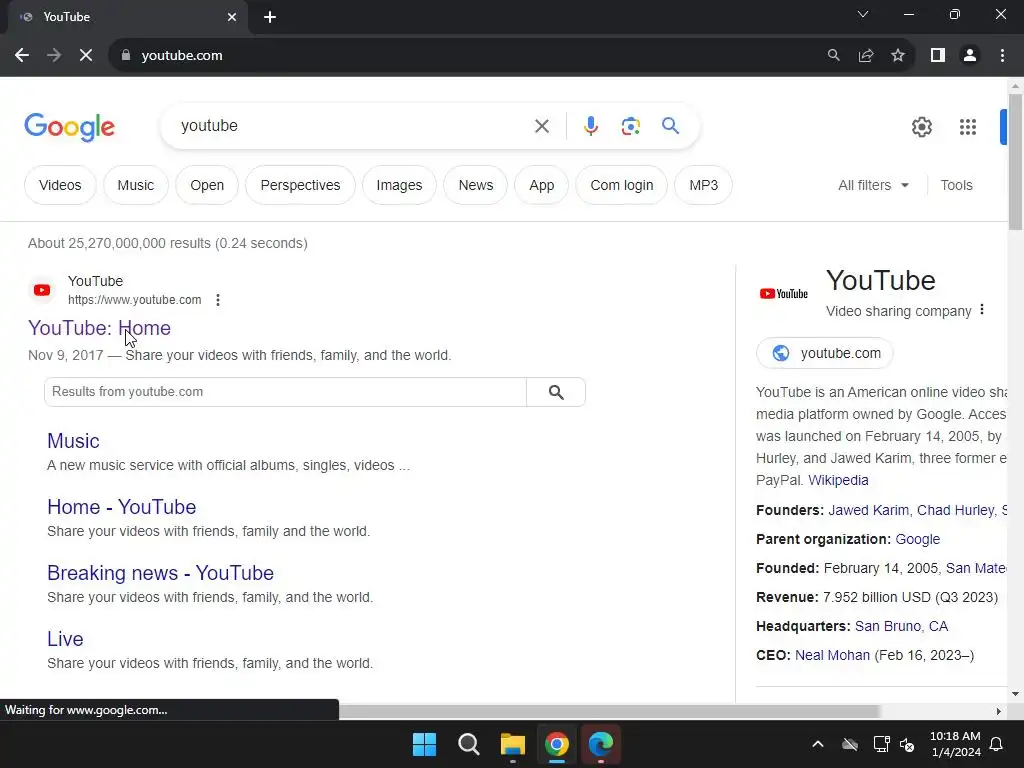Open the Live sitelink
The image size is (1024, 768).
[65, 639]
